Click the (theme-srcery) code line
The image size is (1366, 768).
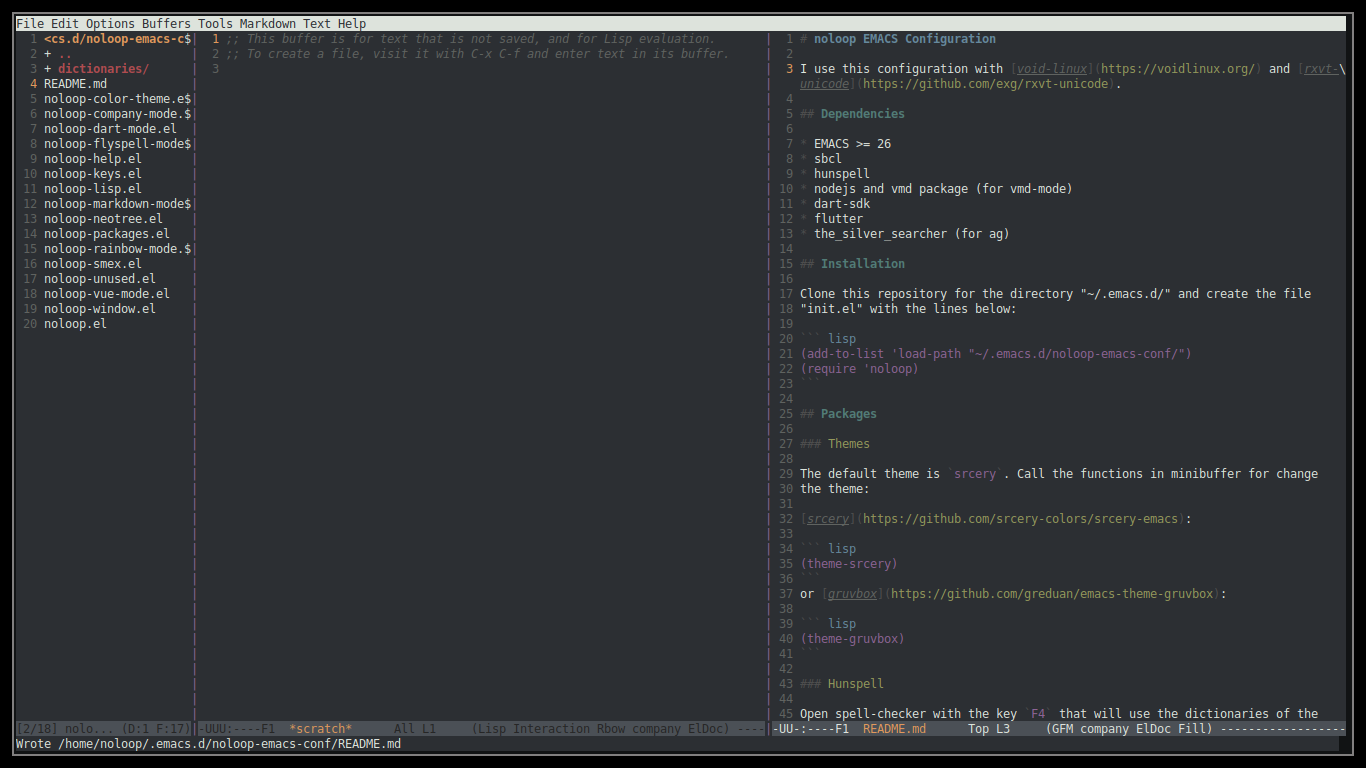click(849, 564)
